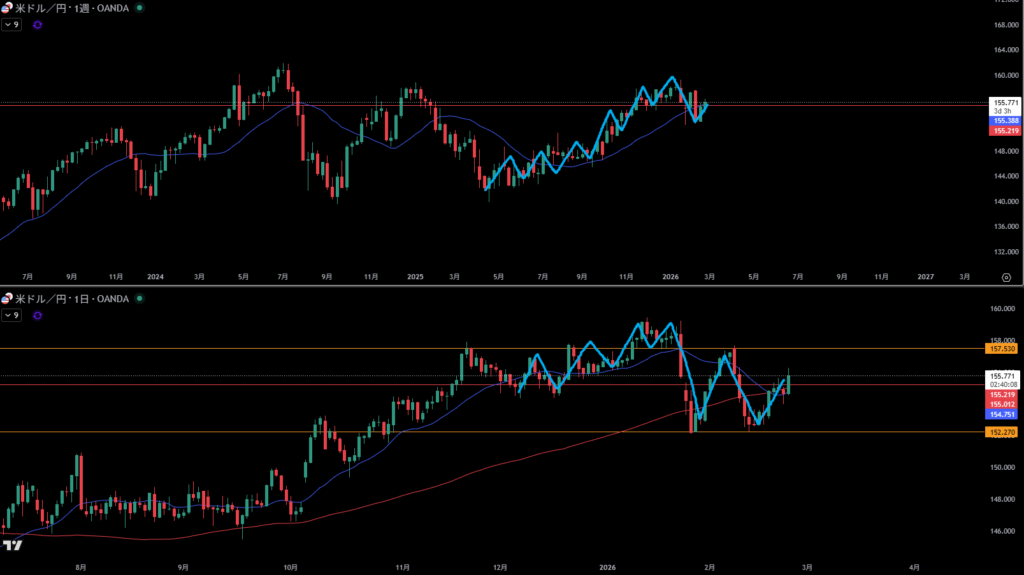Select the orange 152.270 price label
The image size is (1024, 575).
pos(1002,432)
